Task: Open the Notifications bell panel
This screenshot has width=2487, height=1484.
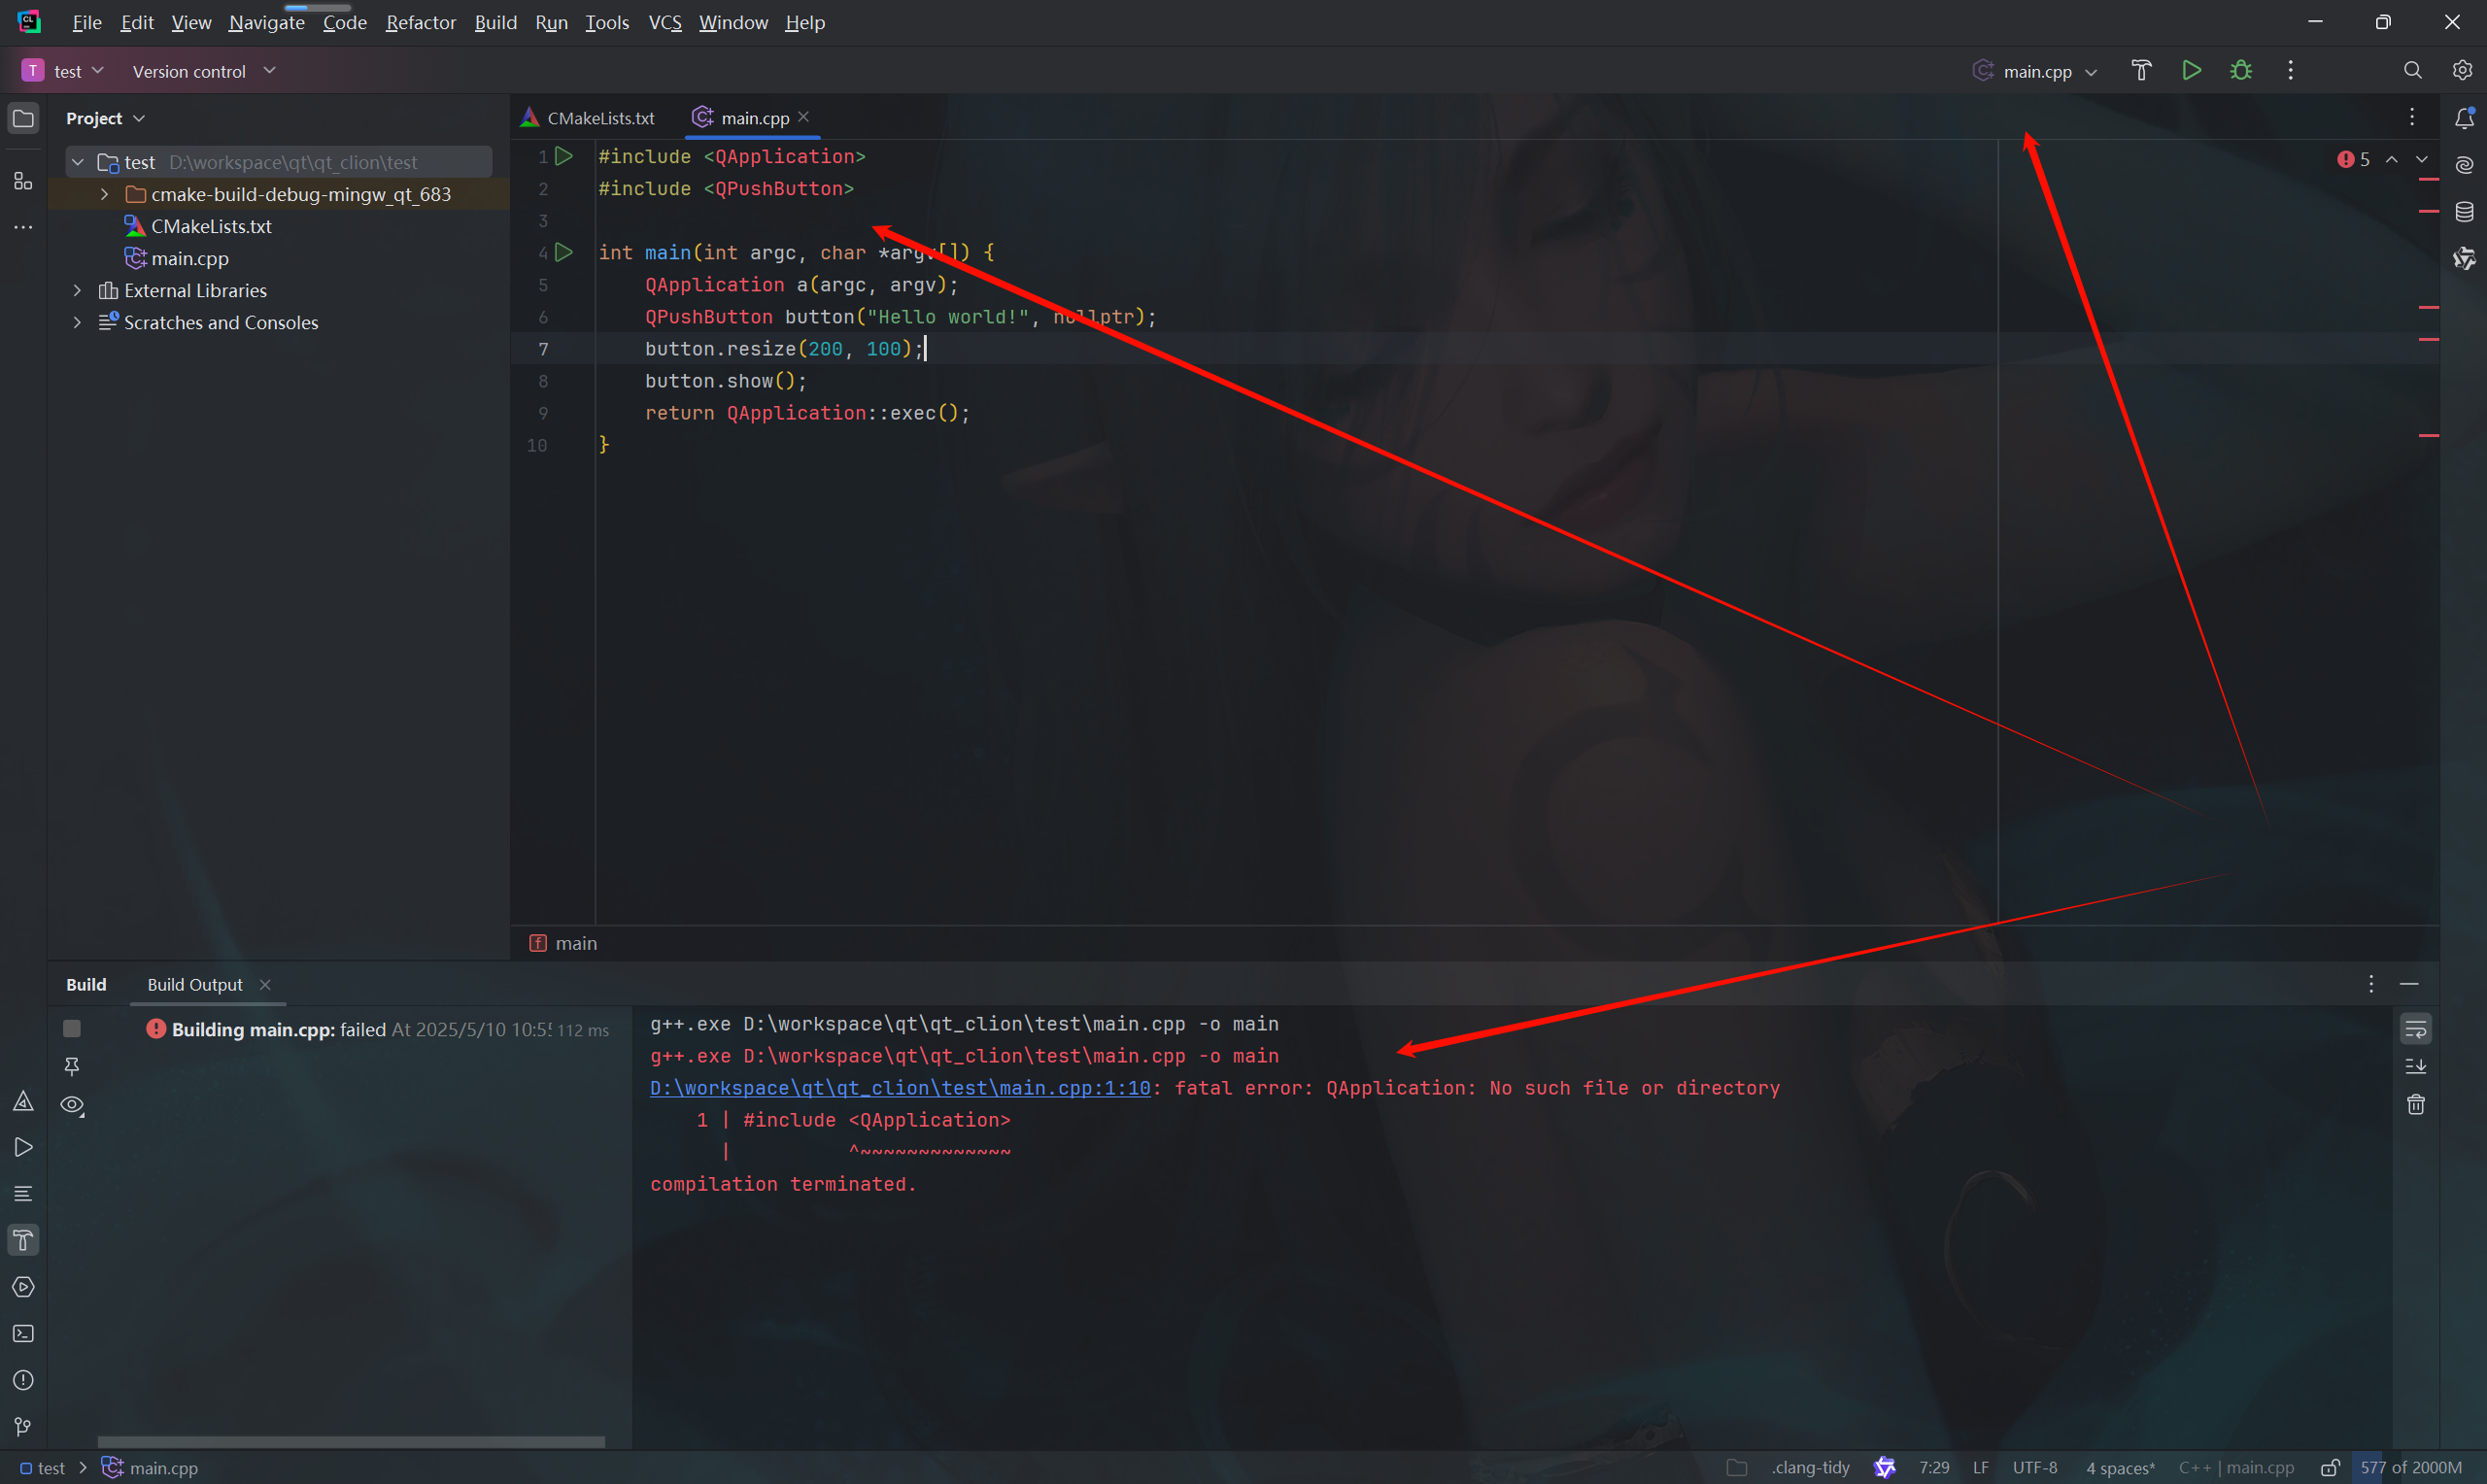Action: coord(2464,119)
